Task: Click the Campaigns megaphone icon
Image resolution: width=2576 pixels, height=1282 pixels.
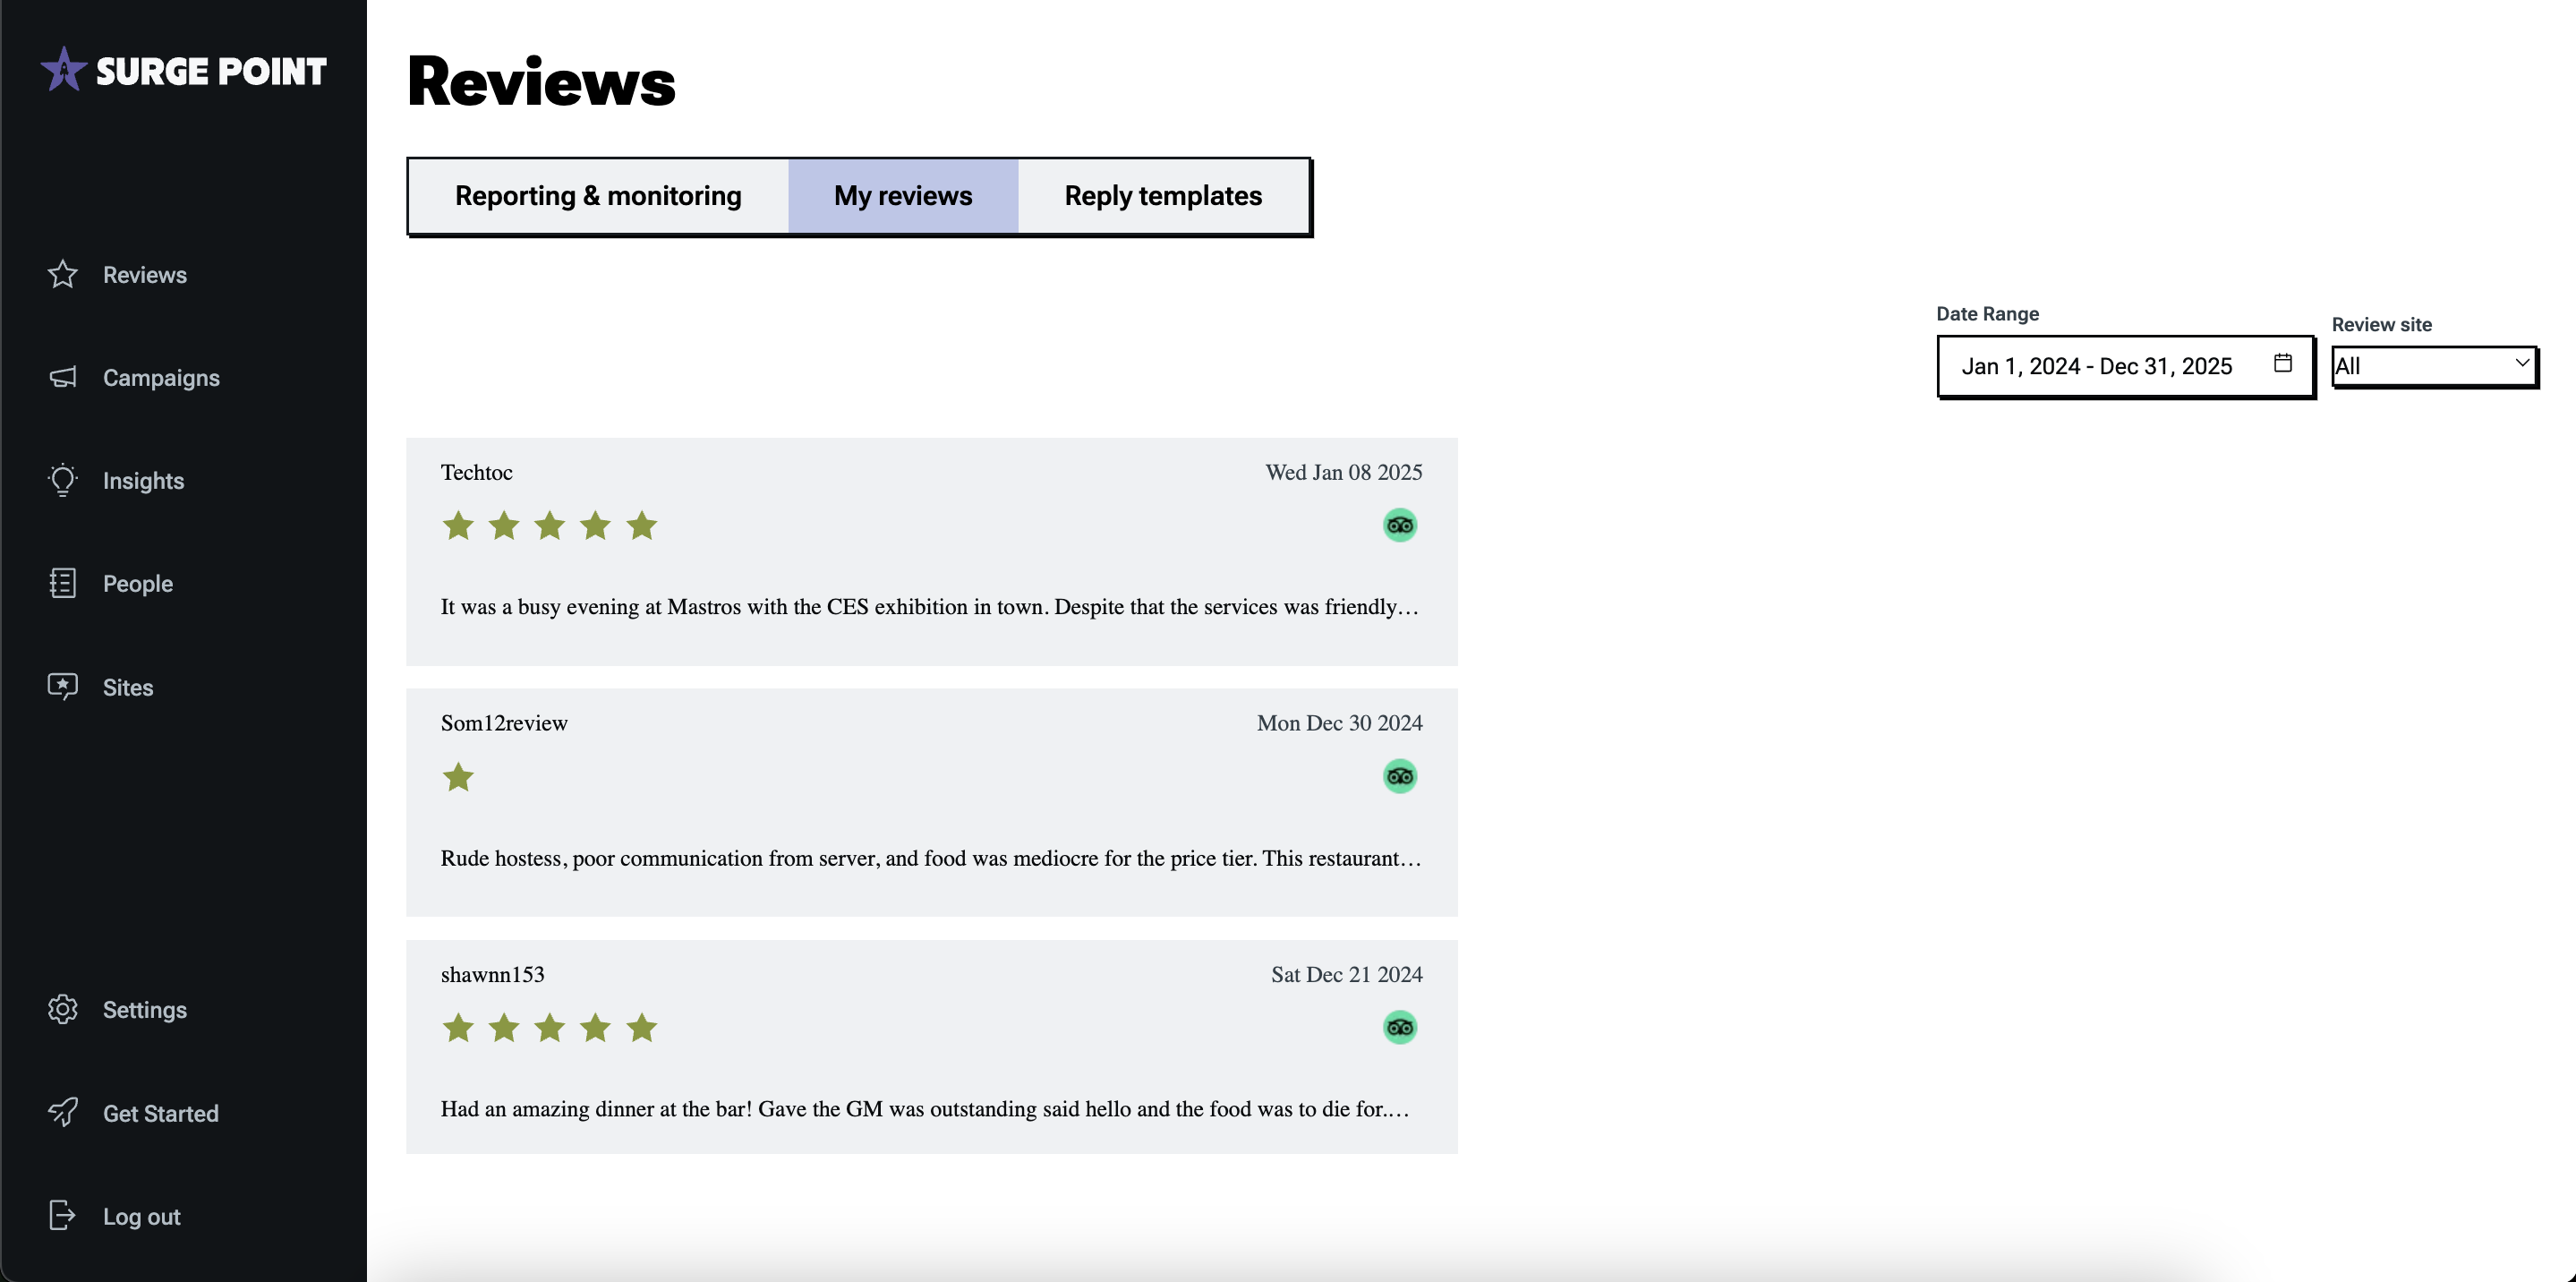Action: coord(62,377)
